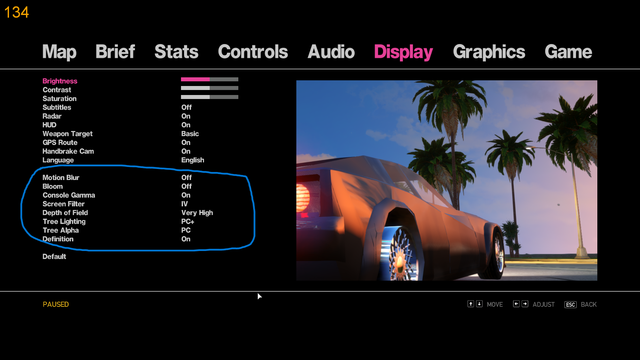Viewport: 640px width, 360px height.
Task: Toggle Console Gamma On value
Action: coord(186,195)
